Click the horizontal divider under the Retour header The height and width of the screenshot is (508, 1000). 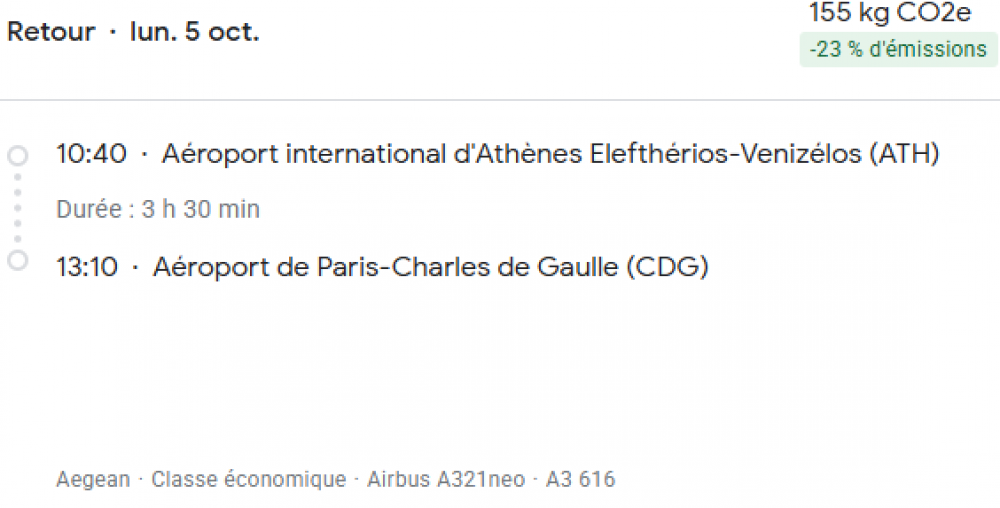(500, 100)
